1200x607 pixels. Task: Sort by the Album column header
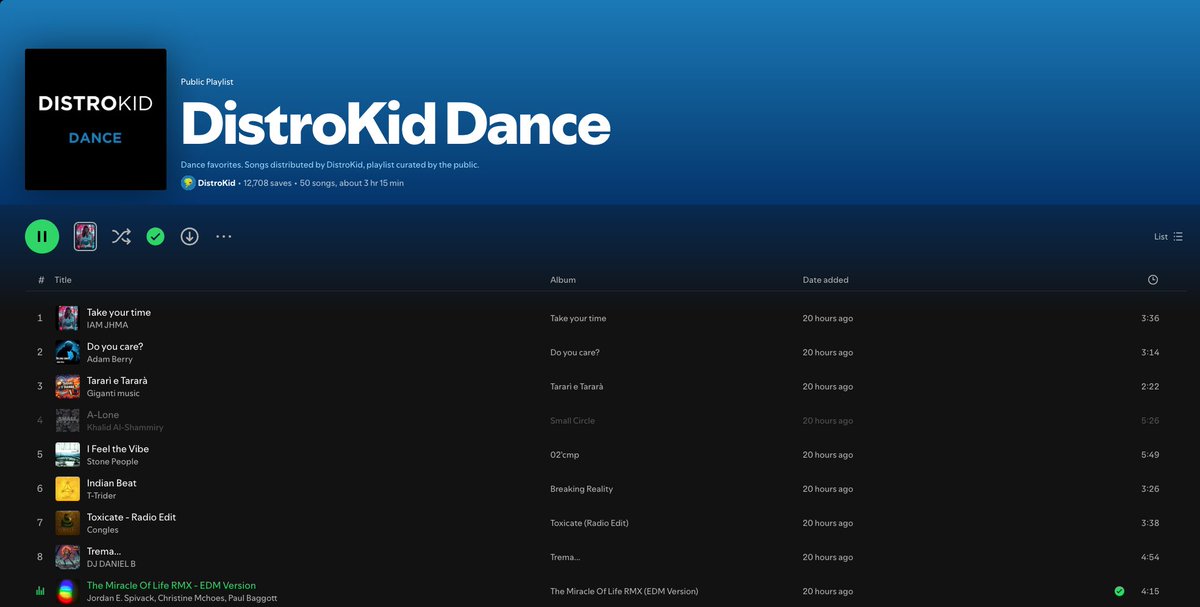tap(563, 280)
